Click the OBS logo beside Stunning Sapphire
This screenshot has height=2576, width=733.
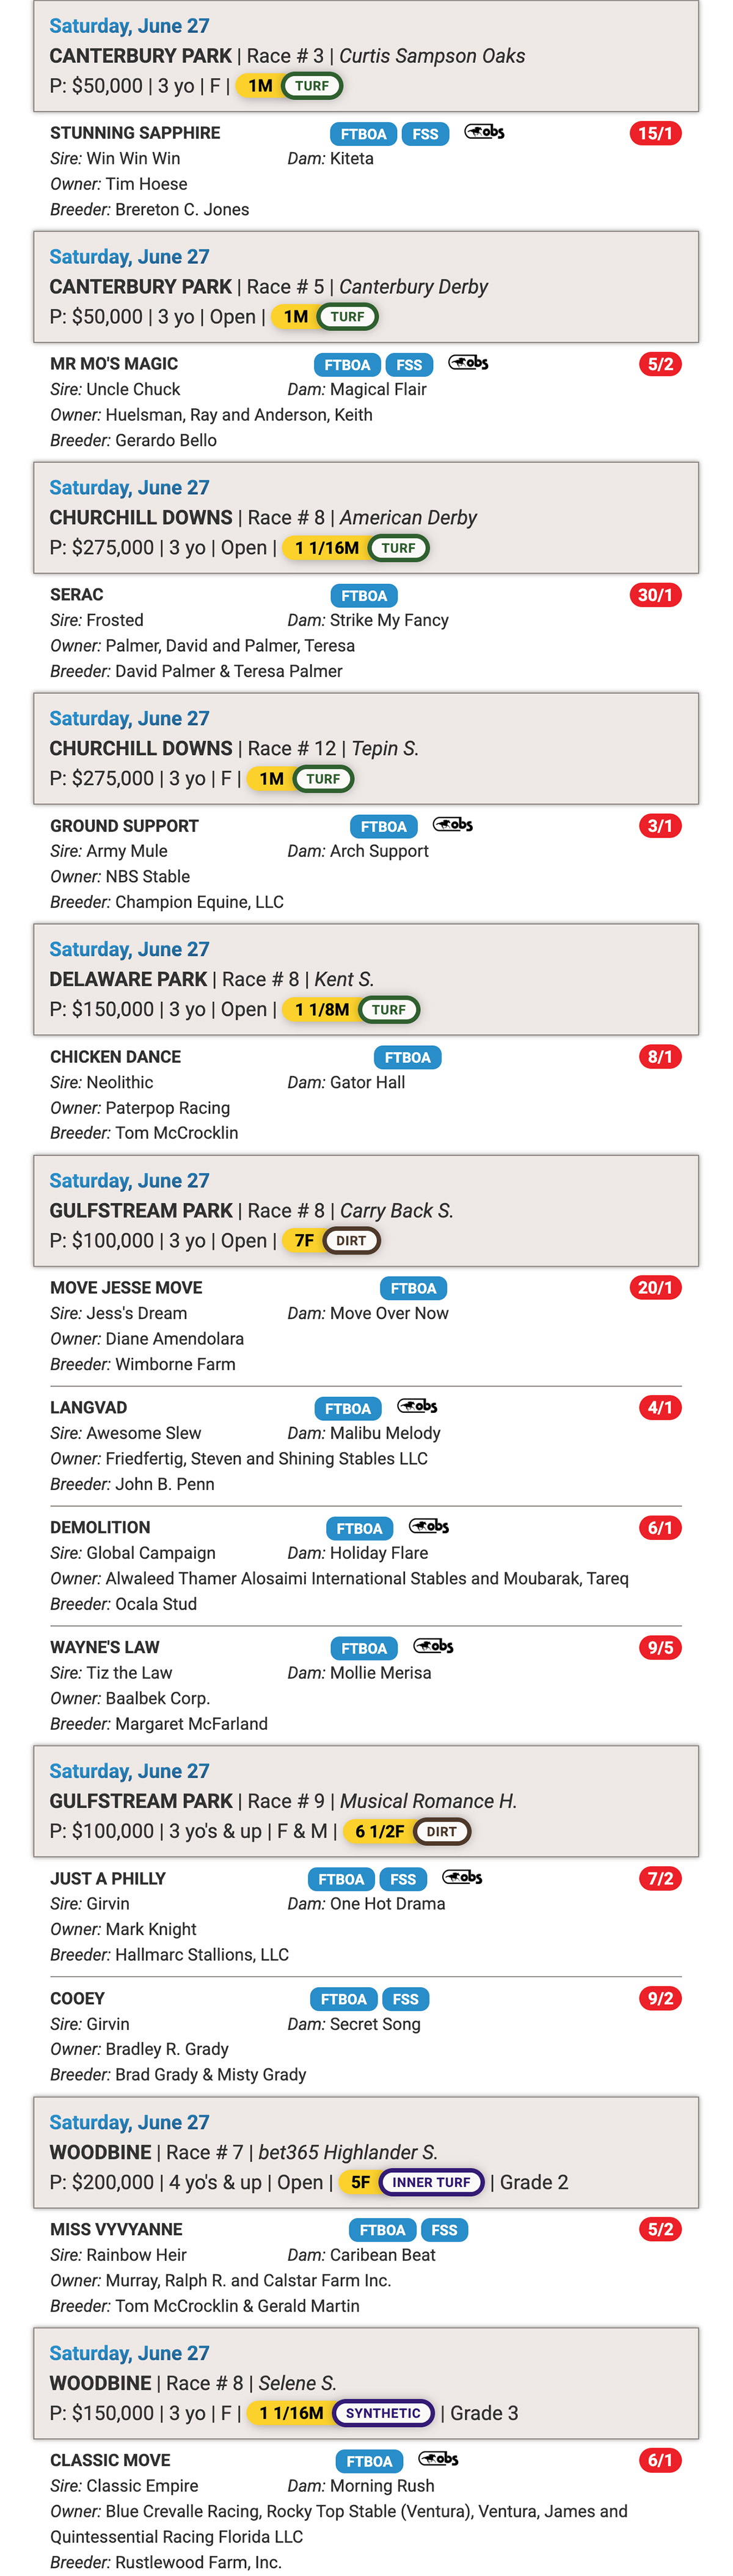pyautogui.click(x=484, y=132)
